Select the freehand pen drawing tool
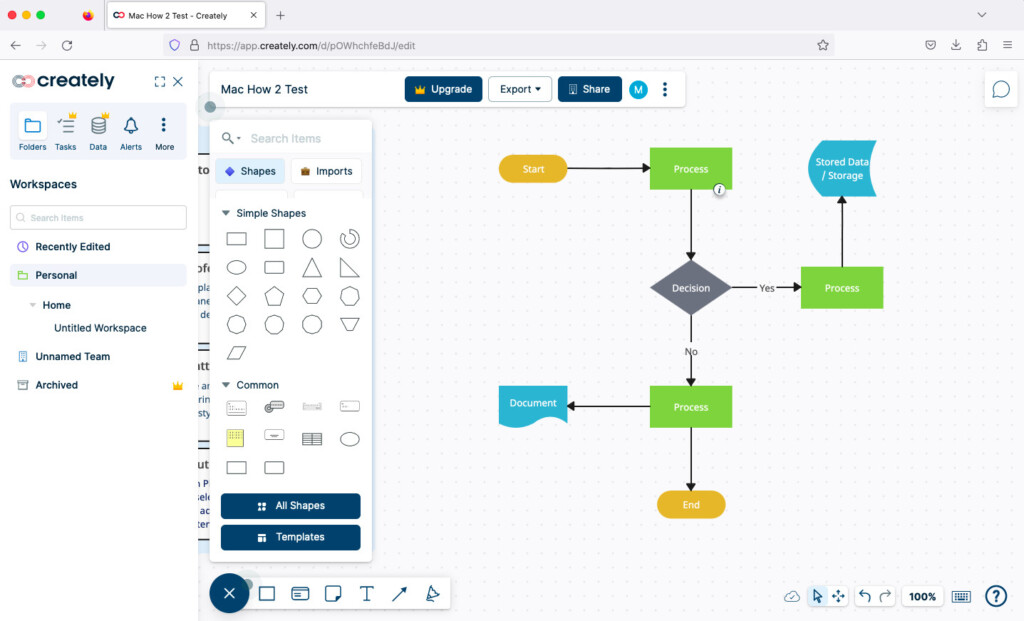This screenshot has width=1024, height=621. click(432, 594)
